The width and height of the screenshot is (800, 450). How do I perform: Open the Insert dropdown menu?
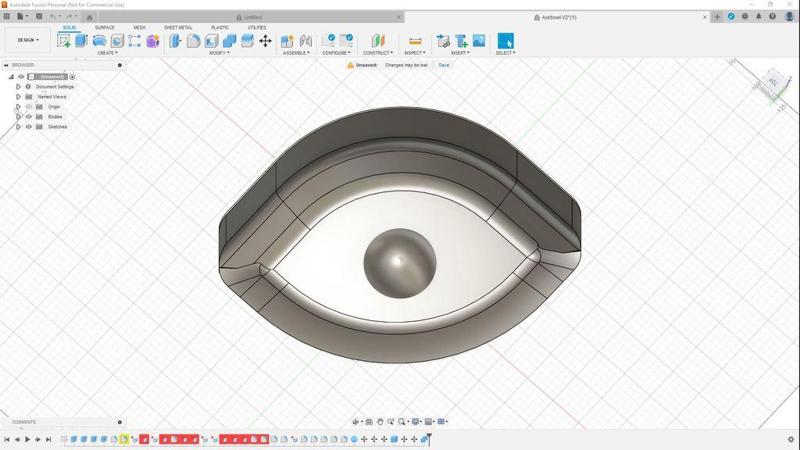460,53
